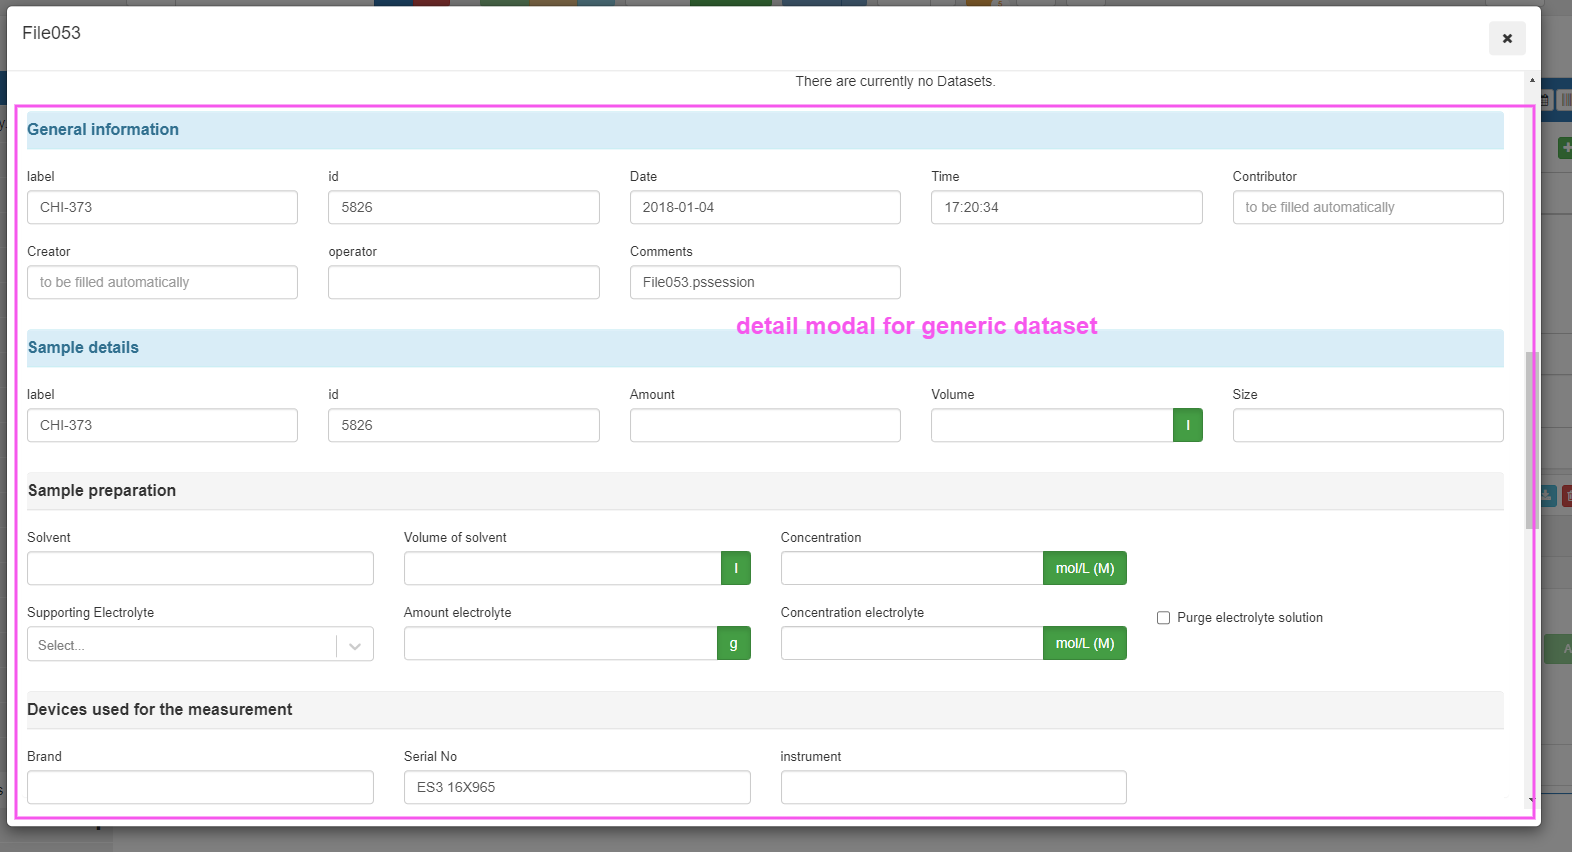
Task: Click the Amount field in Sample details
Action: (764, 425)
